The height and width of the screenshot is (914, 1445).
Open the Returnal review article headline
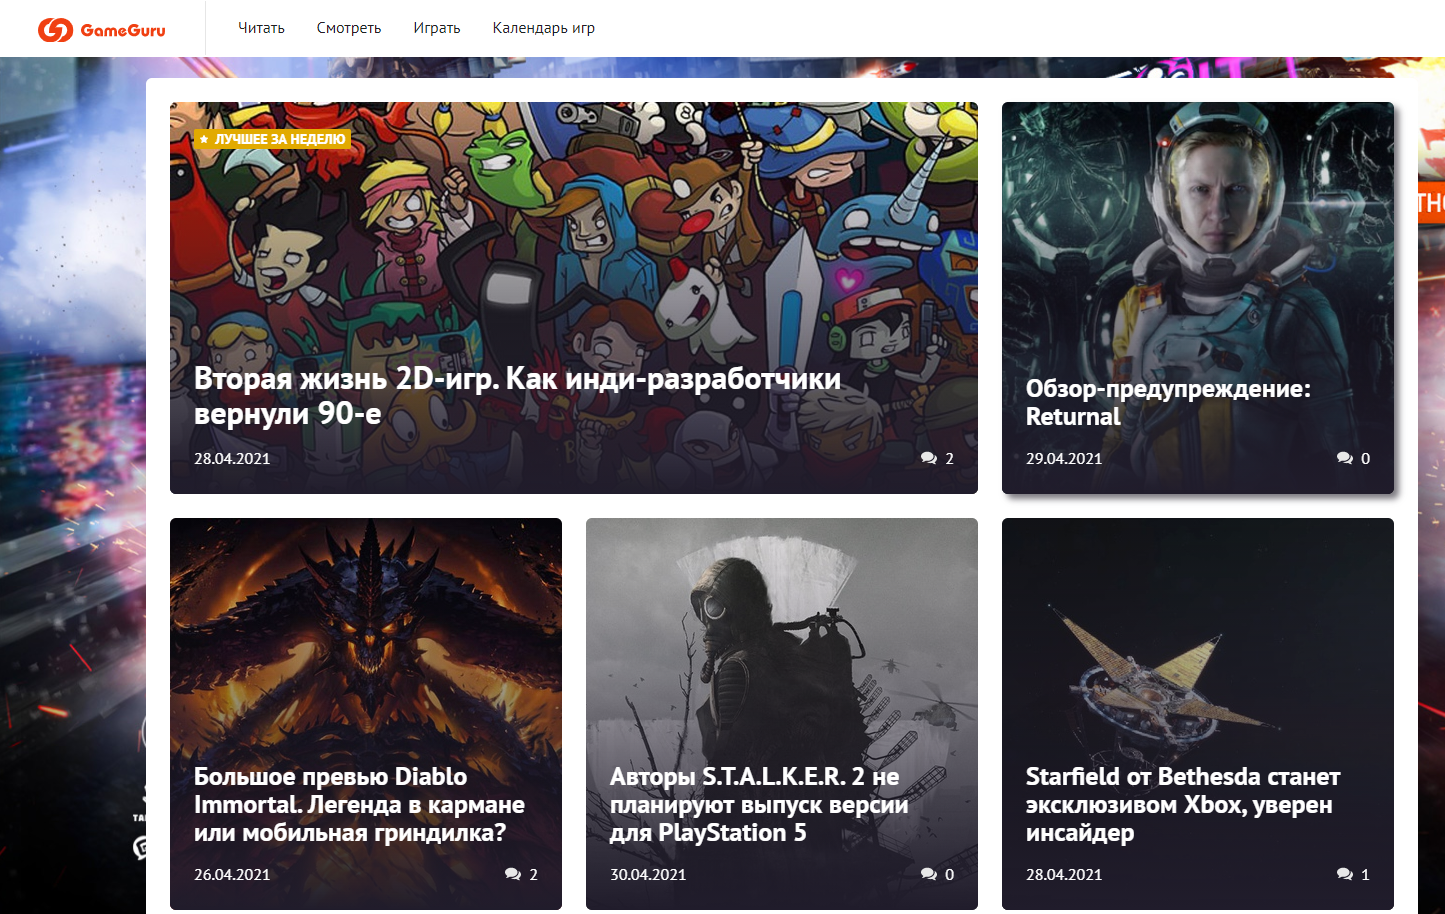click(1168, 403)
